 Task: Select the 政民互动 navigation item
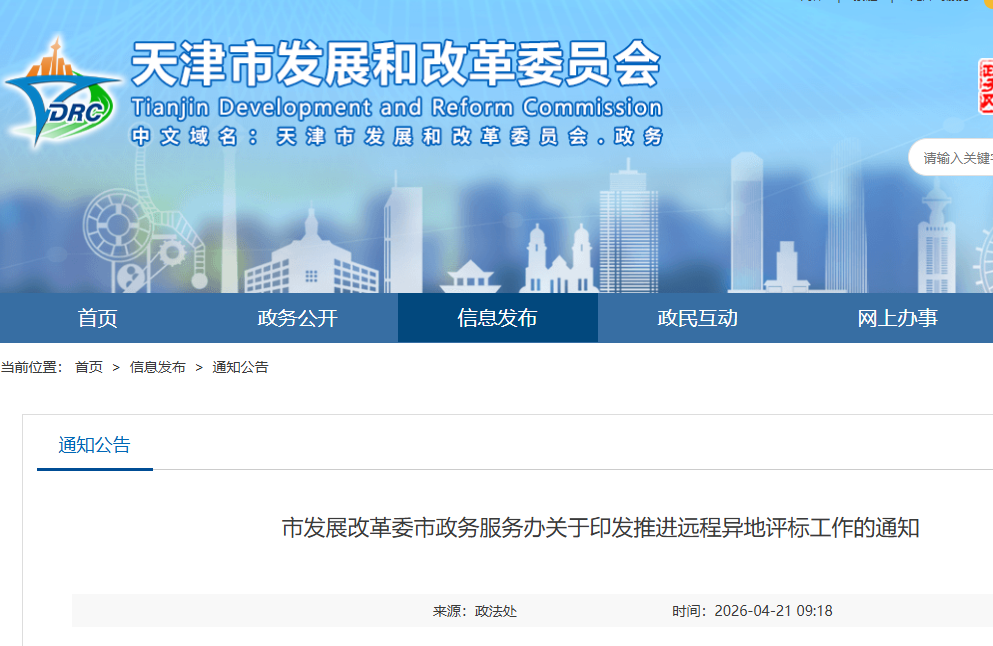coord(697,317)
